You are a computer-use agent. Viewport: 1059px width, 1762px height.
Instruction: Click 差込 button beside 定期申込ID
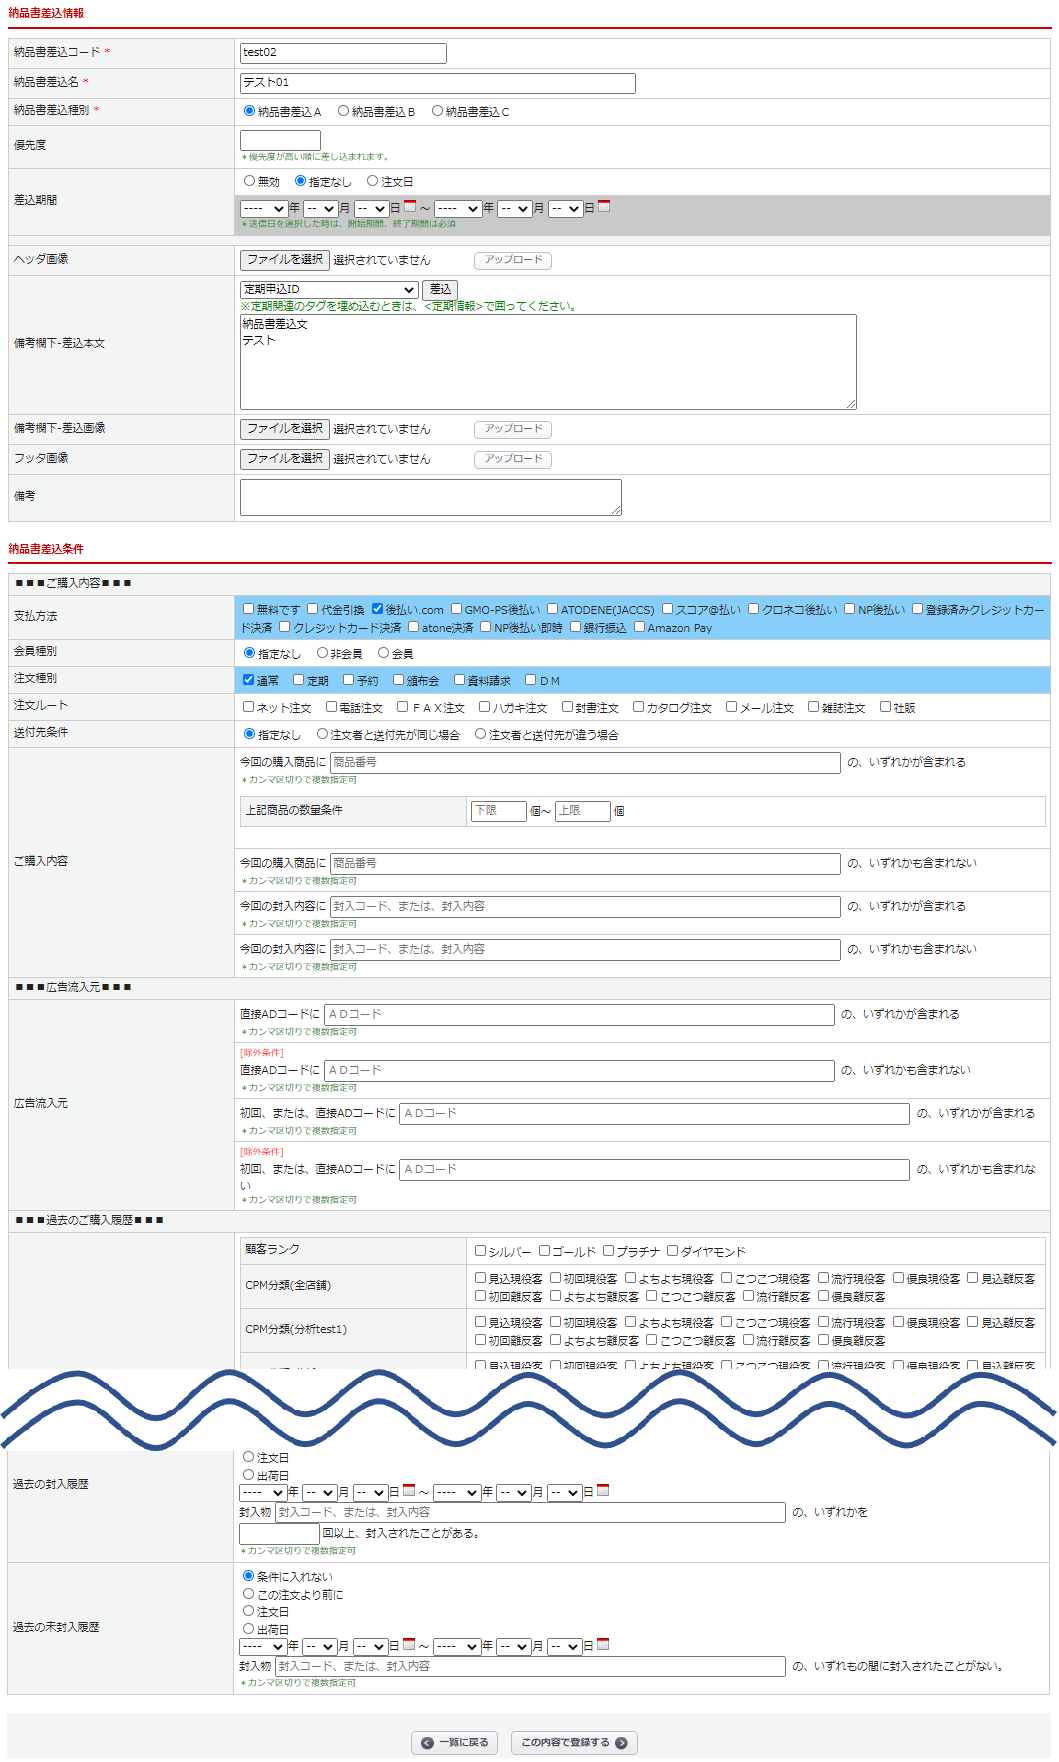pyautogui.click(x=440, y=290)
